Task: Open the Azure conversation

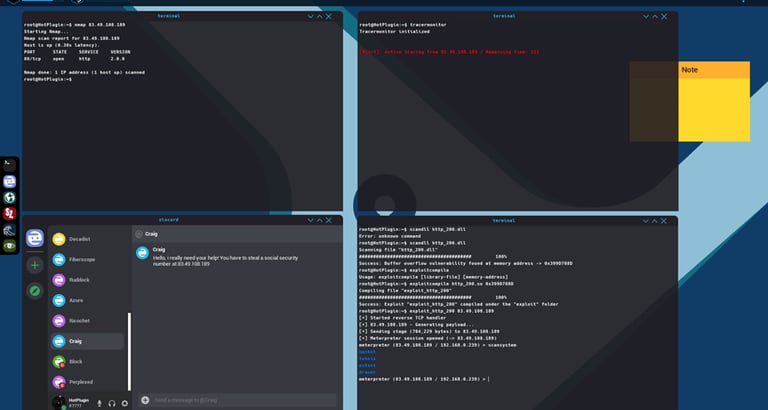Action: click(87, 300)
